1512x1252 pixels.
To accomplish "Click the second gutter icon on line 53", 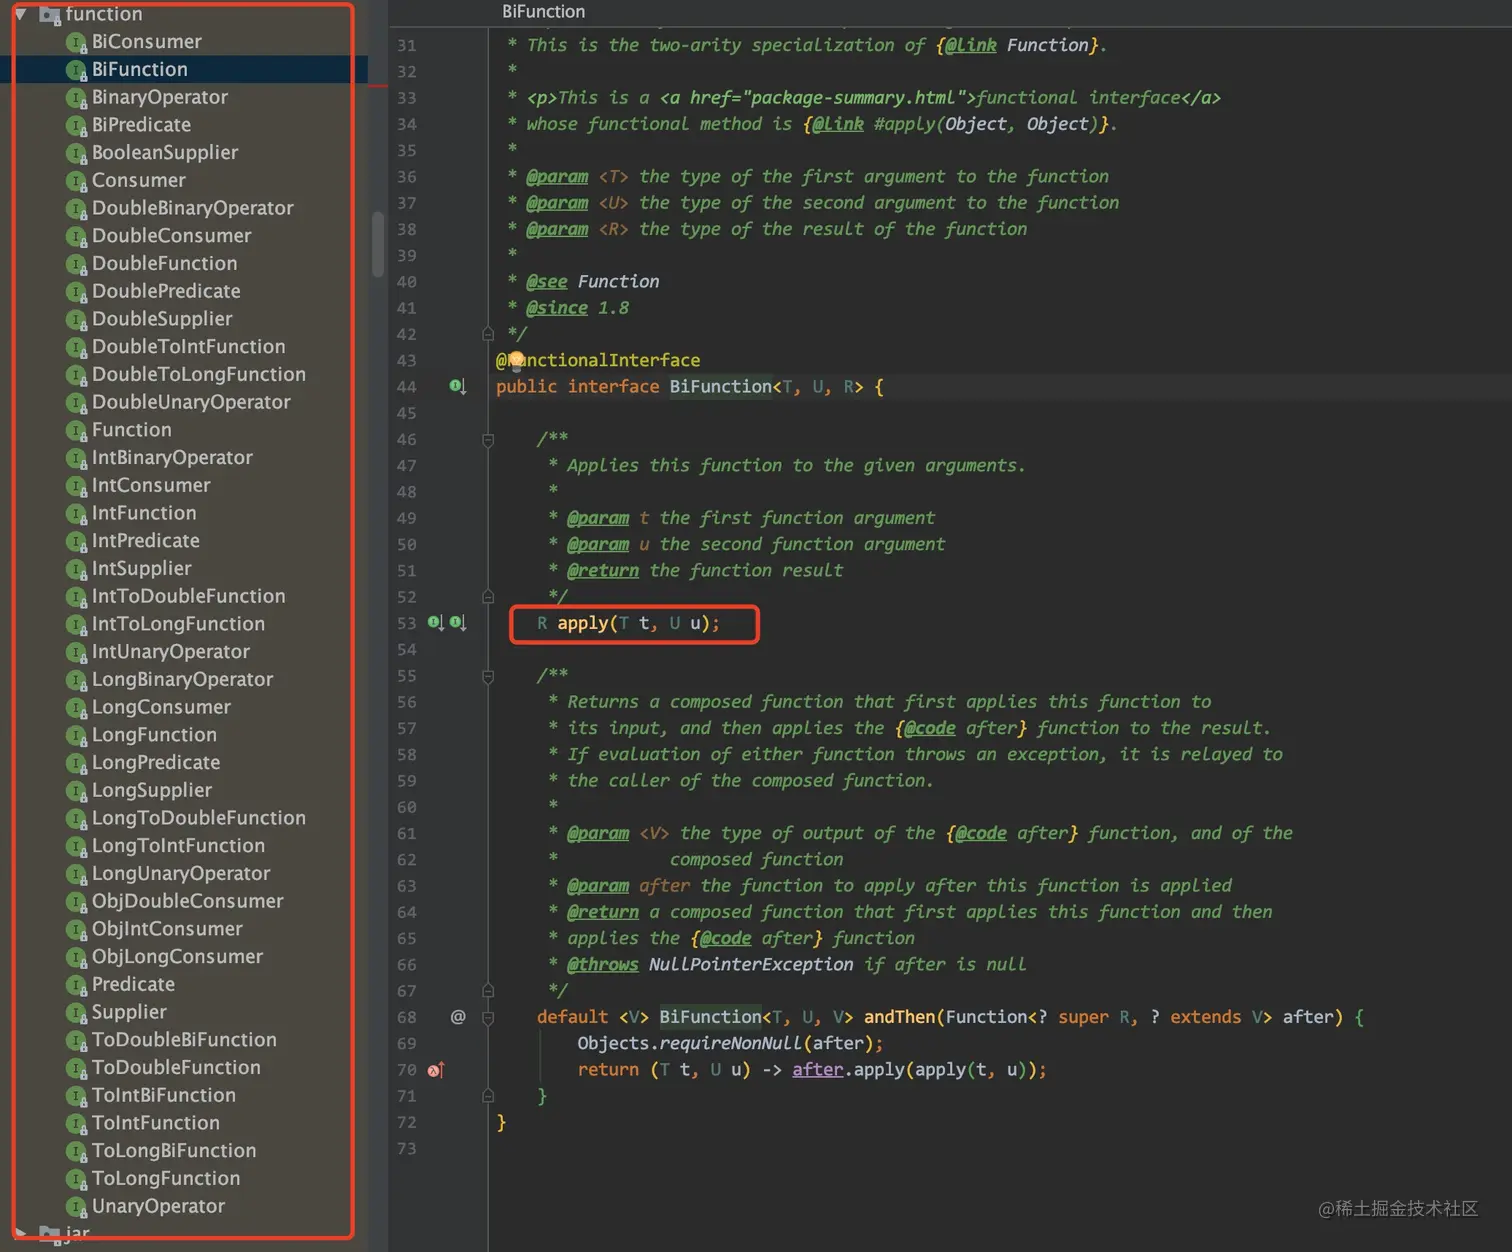I will coord(457,623).
